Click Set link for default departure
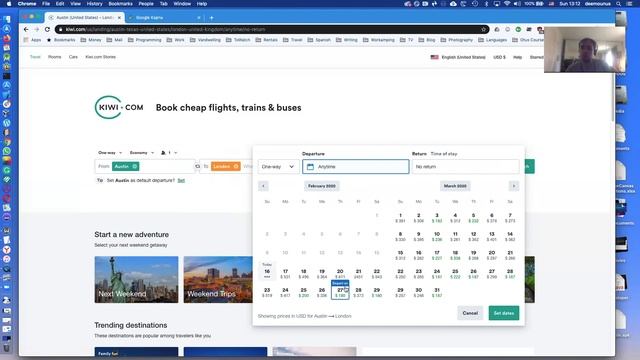 pos(181,180)
